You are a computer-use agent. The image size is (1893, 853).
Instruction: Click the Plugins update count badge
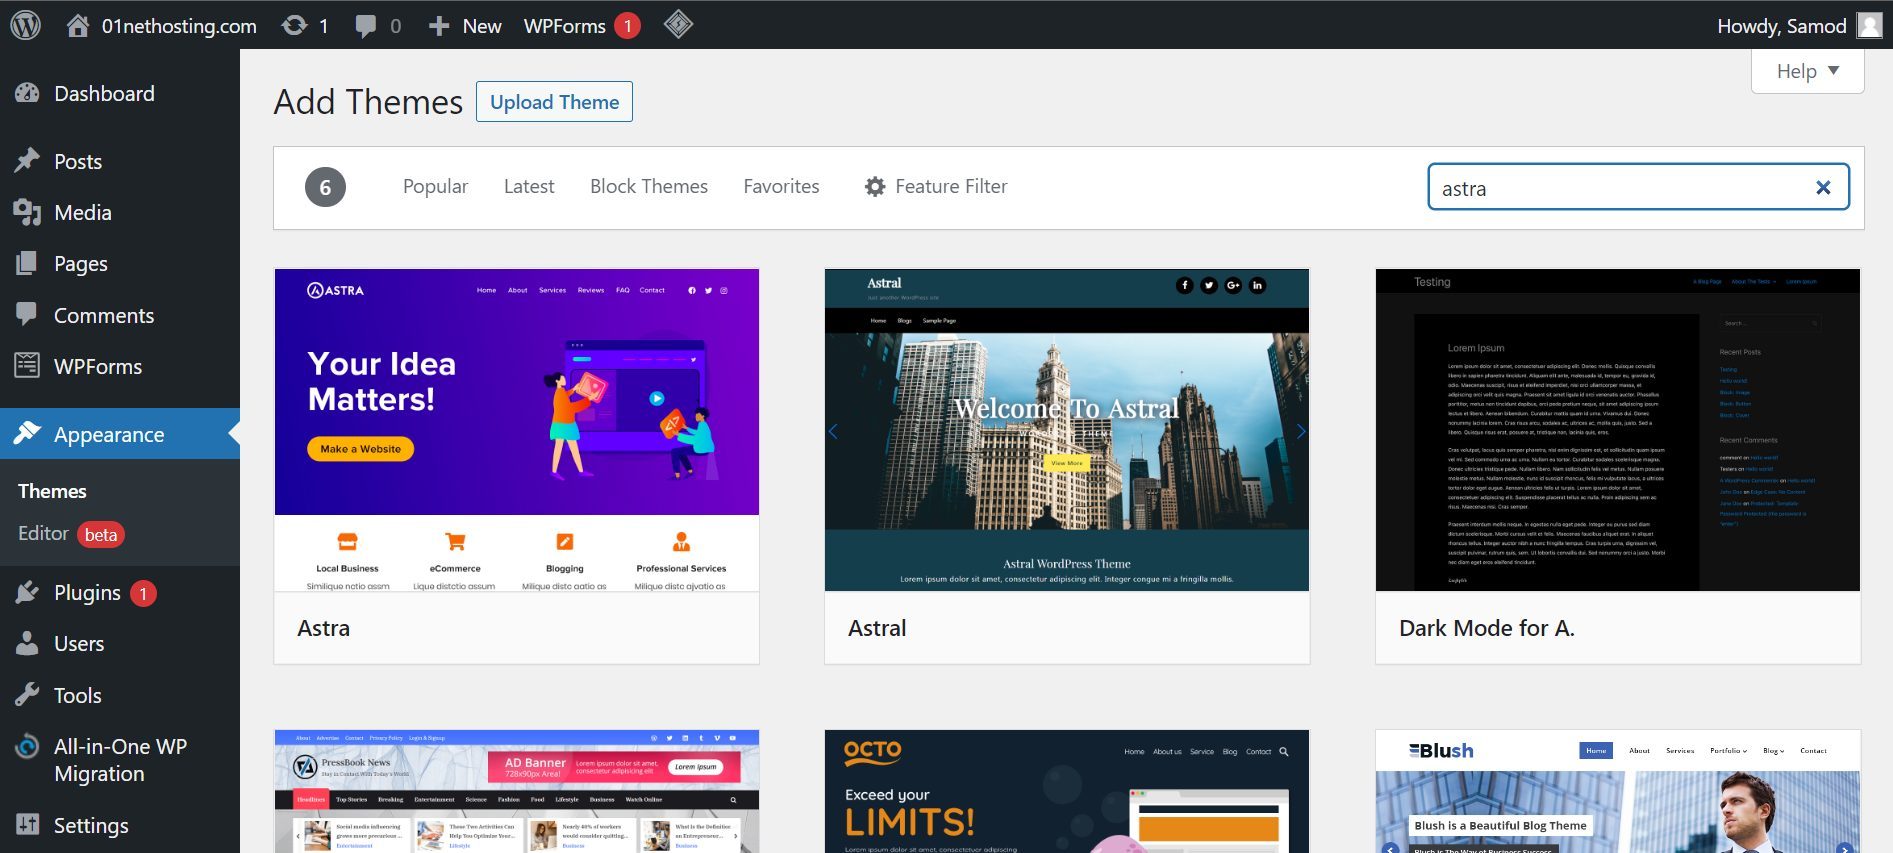tap(143, 594)
